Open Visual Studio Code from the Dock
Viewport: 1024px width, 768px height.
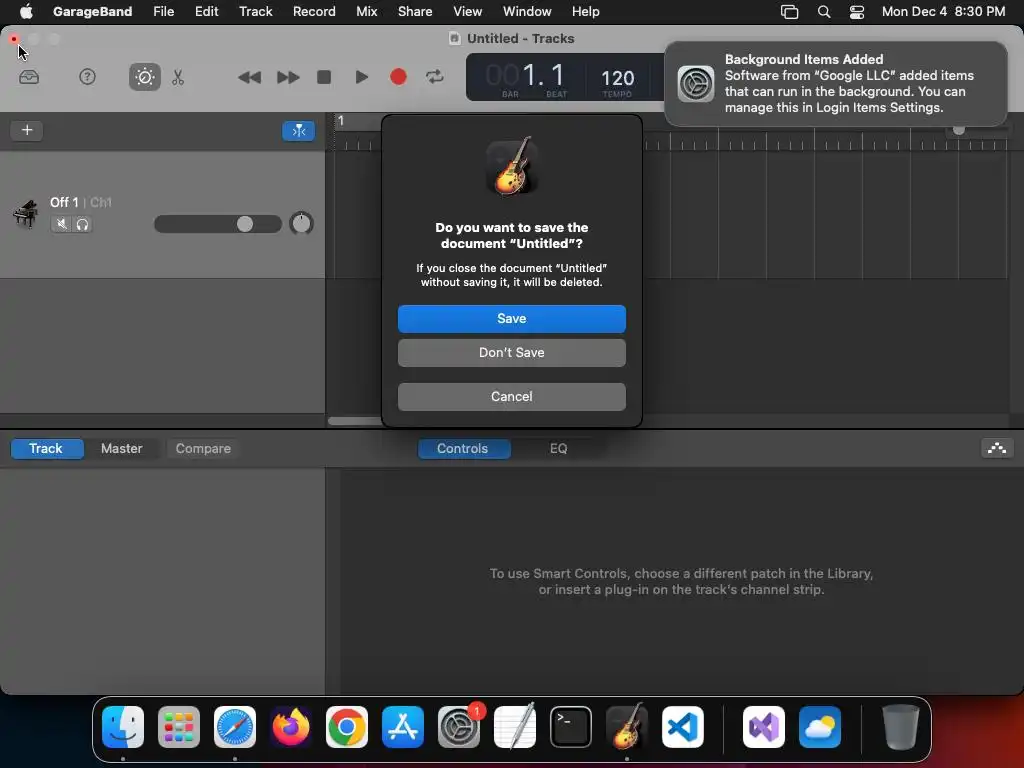tap(683, 727)
